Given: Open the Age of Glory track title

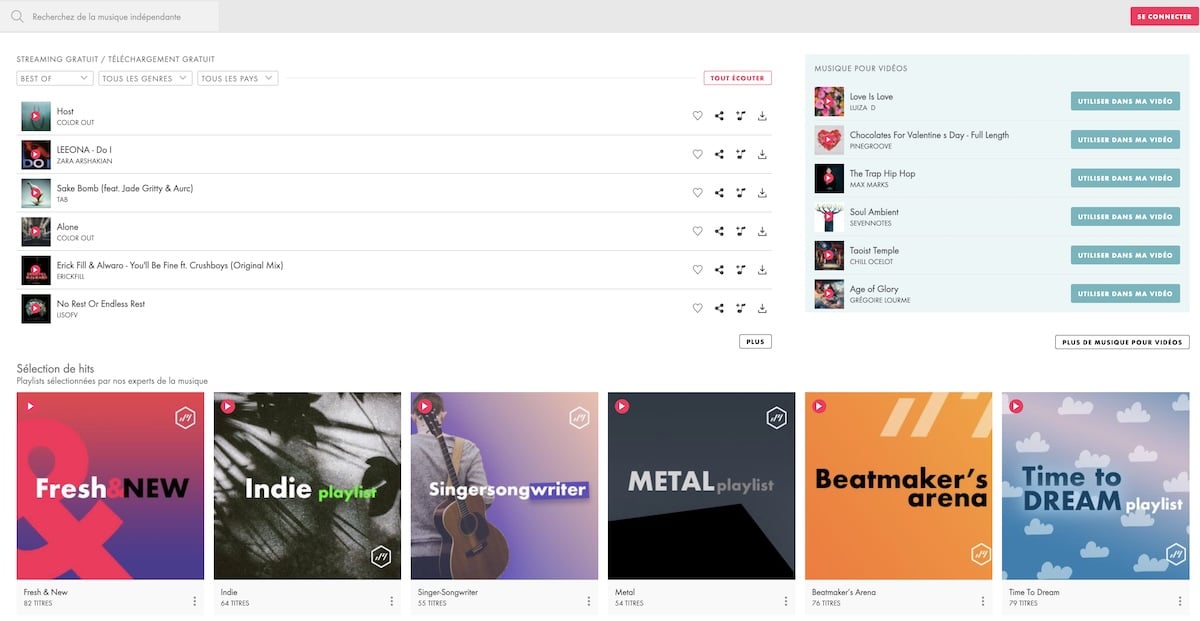Looking at the screenshot, I should (x=874, y=289).
